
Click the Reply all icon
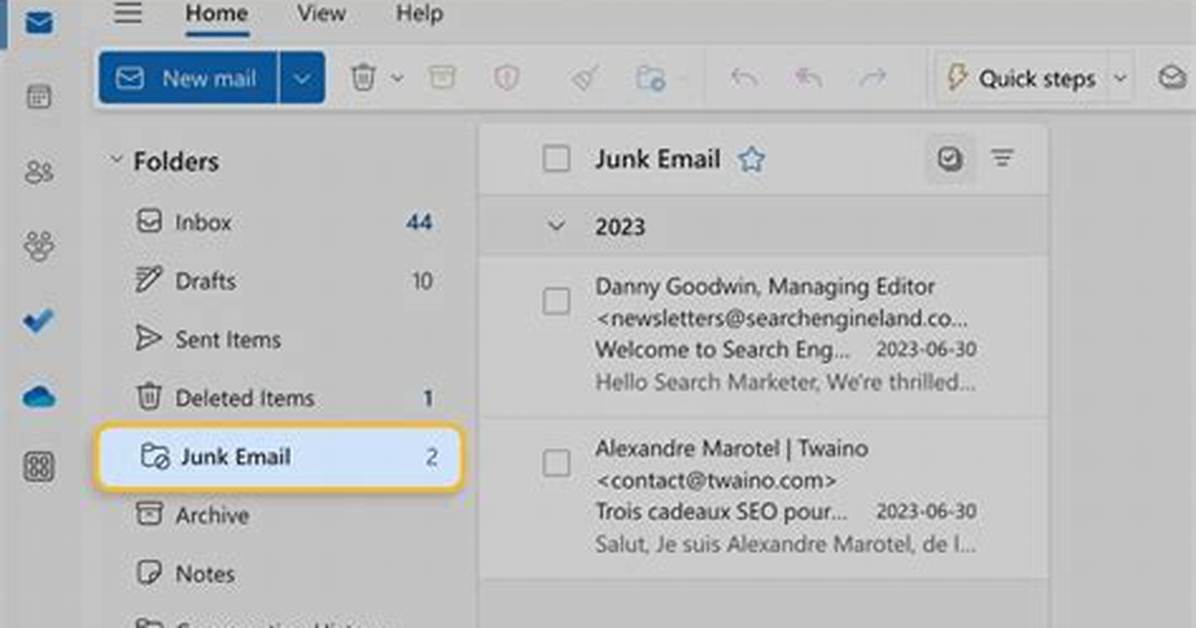pyautogui.click(x=809, y=78)
